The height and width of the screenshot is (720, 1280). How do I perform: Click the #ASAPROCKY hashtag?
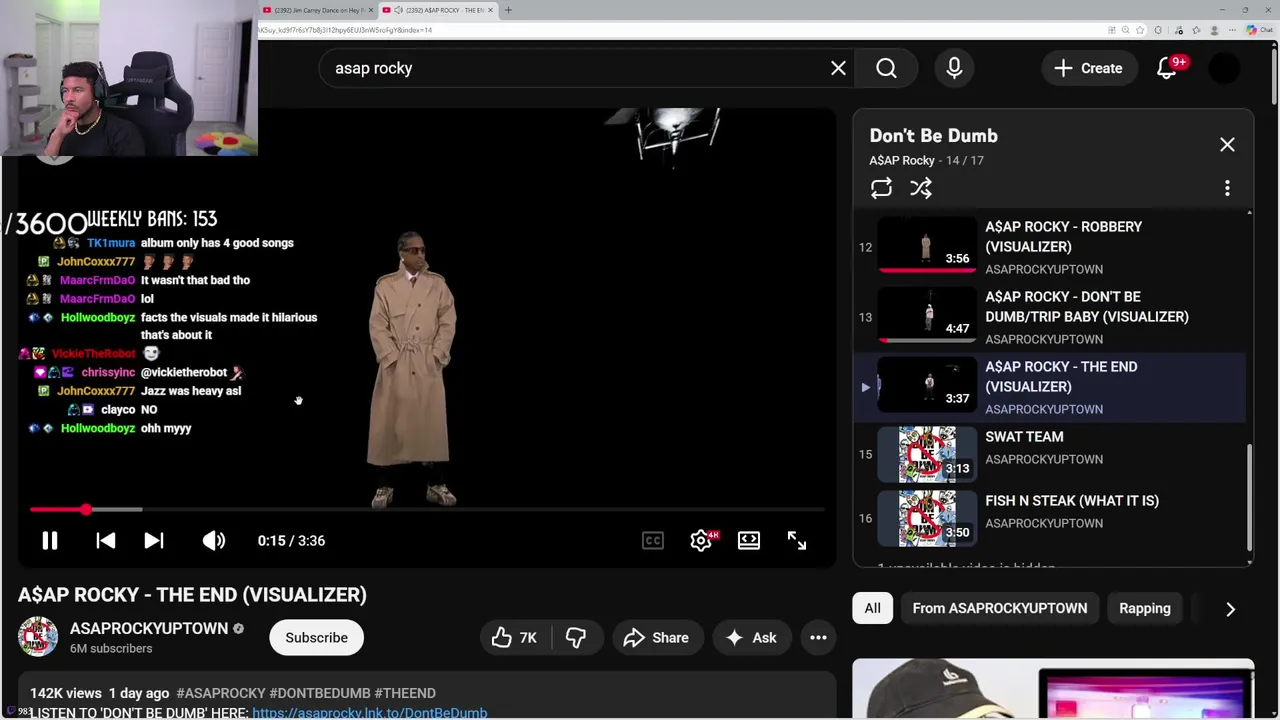[x=221, y=693]
